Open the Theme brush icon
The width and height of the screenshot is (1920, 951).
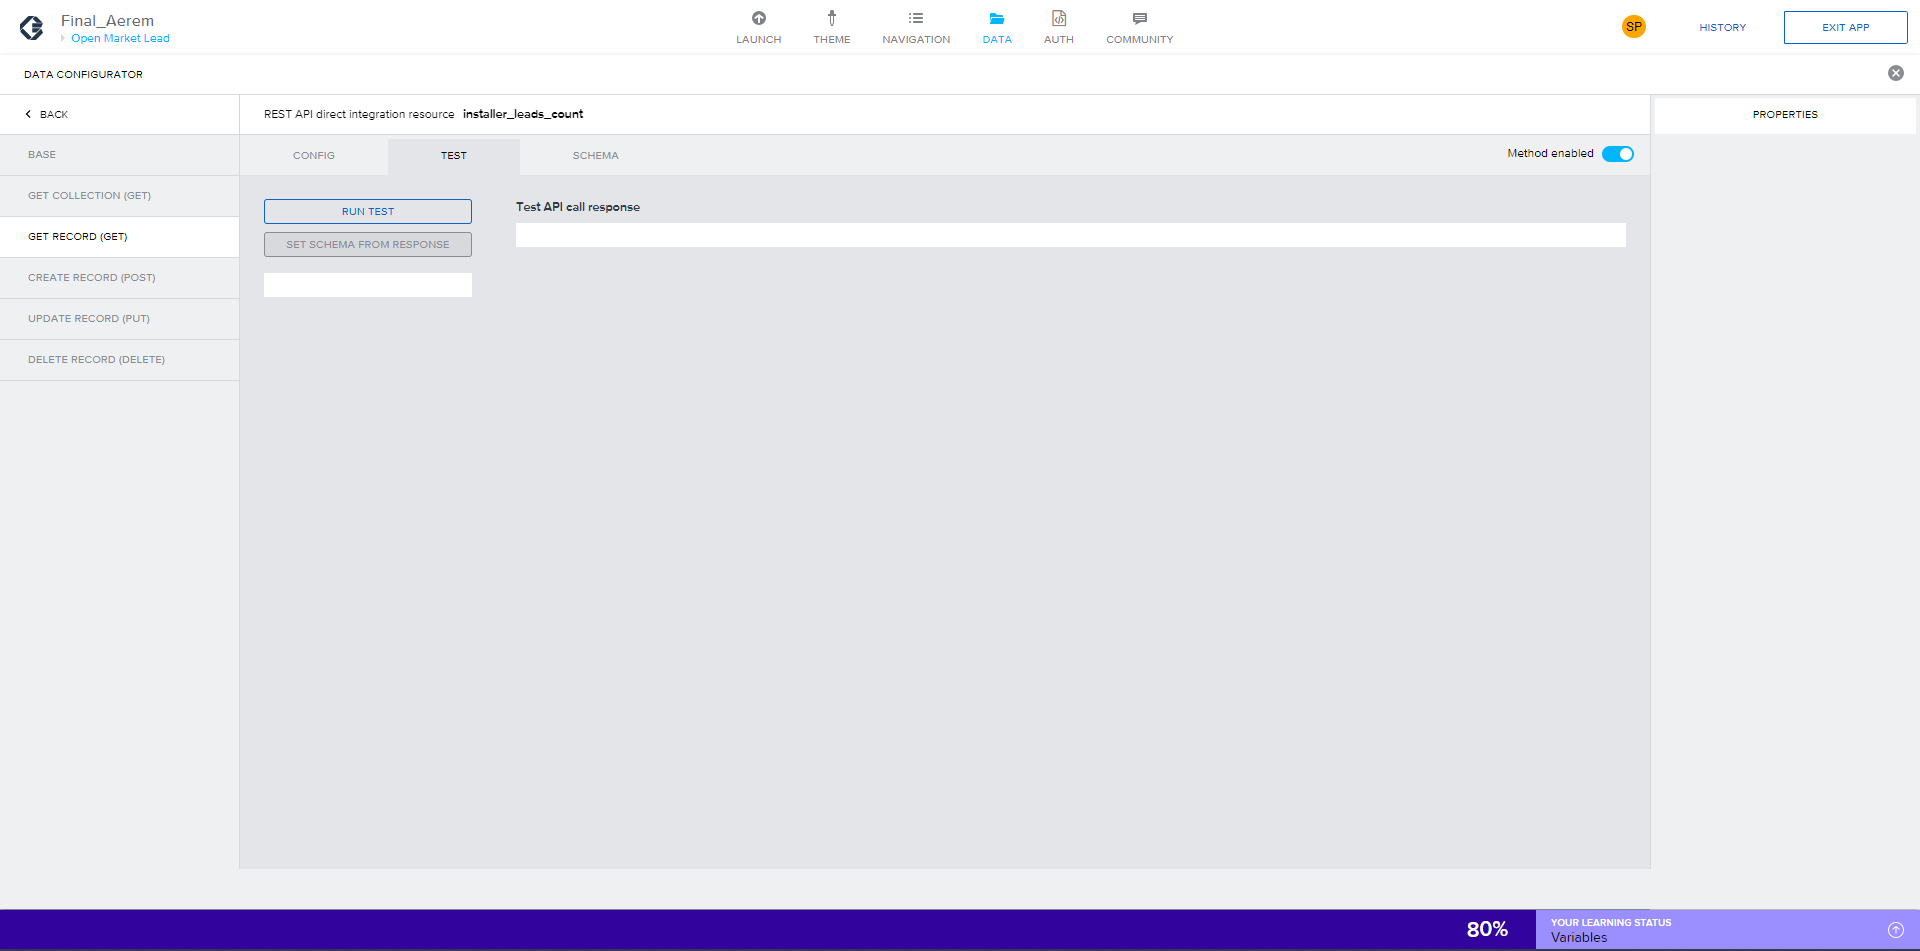coord(831,18)
